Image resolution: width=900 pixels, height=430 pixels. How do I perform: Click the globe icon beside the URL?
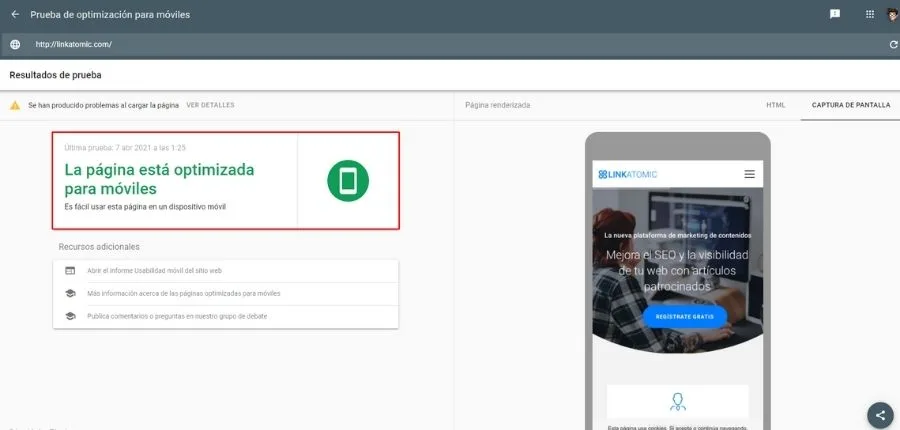[15, 44]
